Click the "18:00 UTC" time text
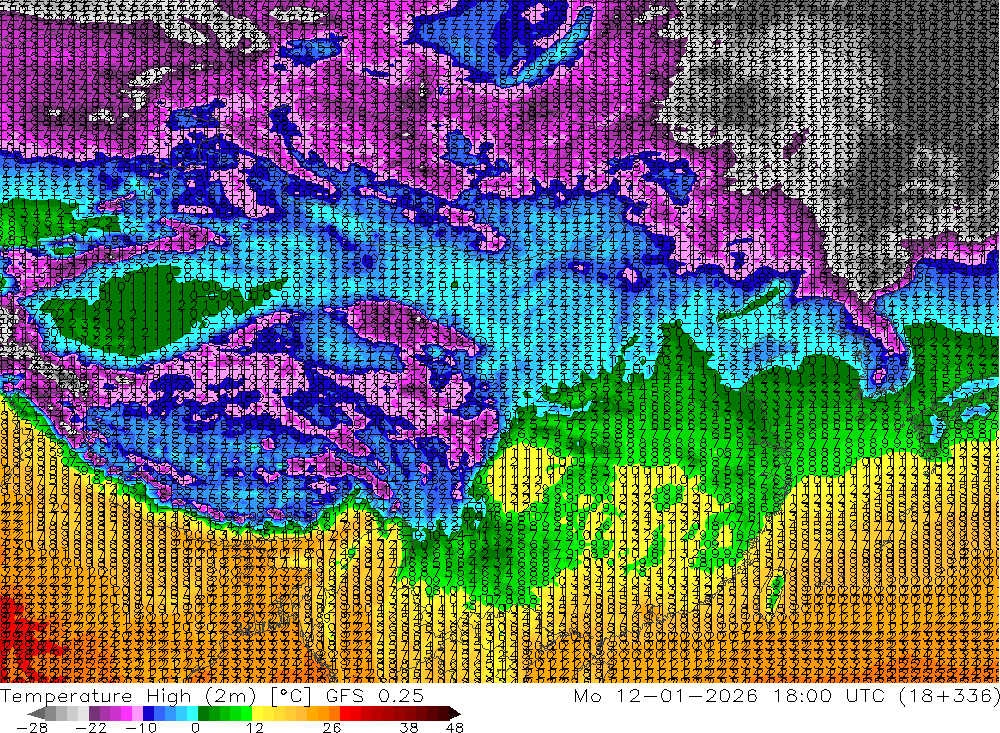This screenshot has width=1000, height=733. [x=832, y=696]
